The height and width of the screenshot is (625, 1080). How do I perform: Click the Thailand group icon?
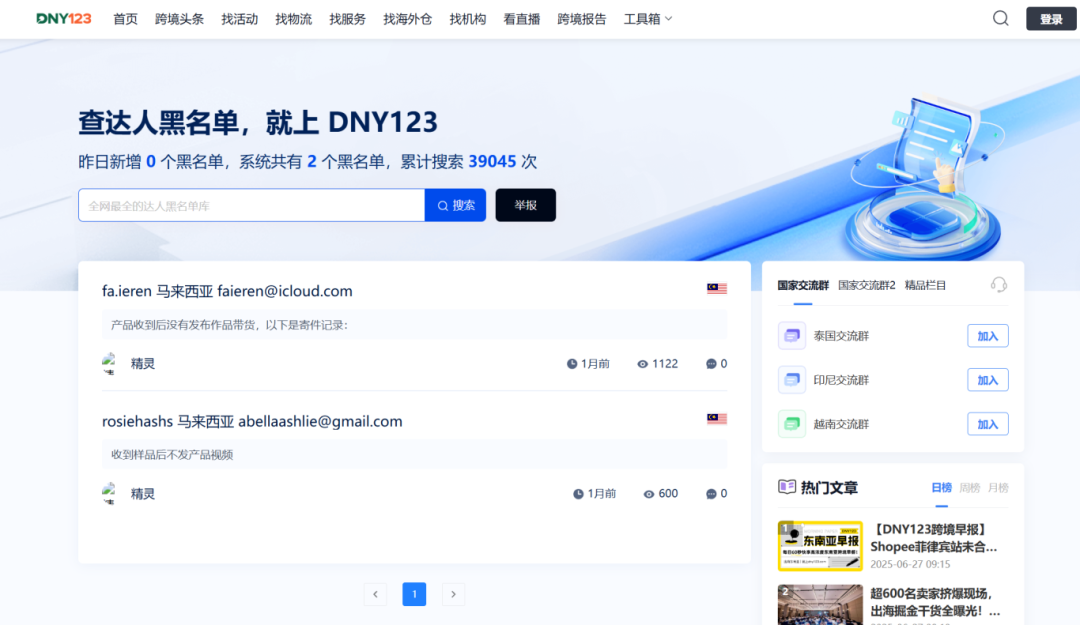coord(791,336)
